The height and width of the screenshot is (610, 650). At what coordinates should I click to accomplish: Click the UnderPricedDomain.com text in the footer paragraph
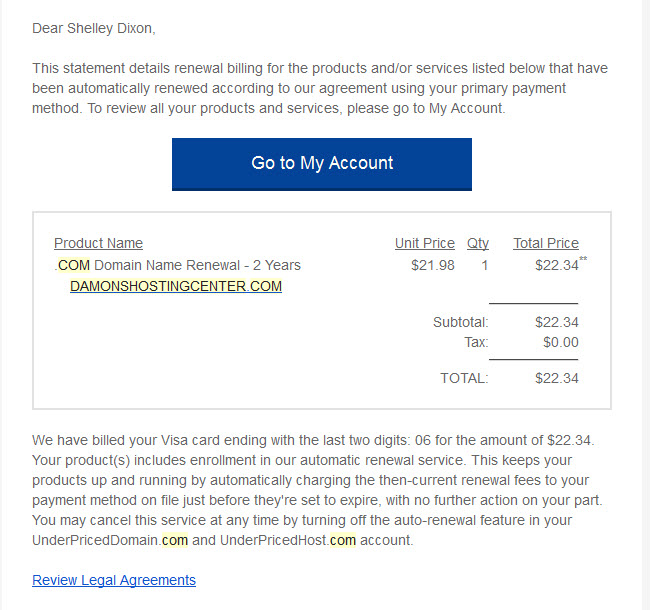point(110,540)
